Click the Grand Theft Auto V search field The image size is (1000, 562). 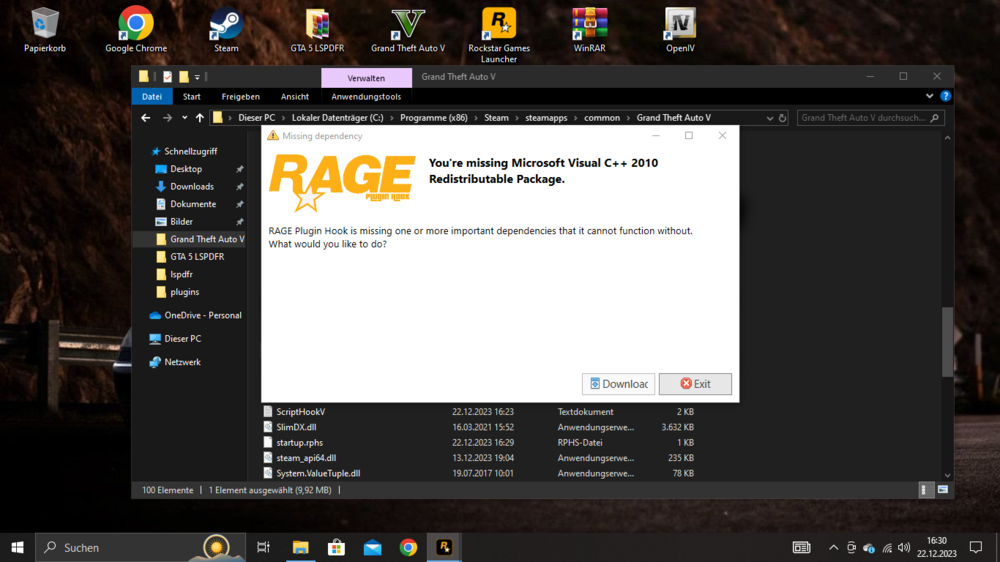click(x=864, y=118)
